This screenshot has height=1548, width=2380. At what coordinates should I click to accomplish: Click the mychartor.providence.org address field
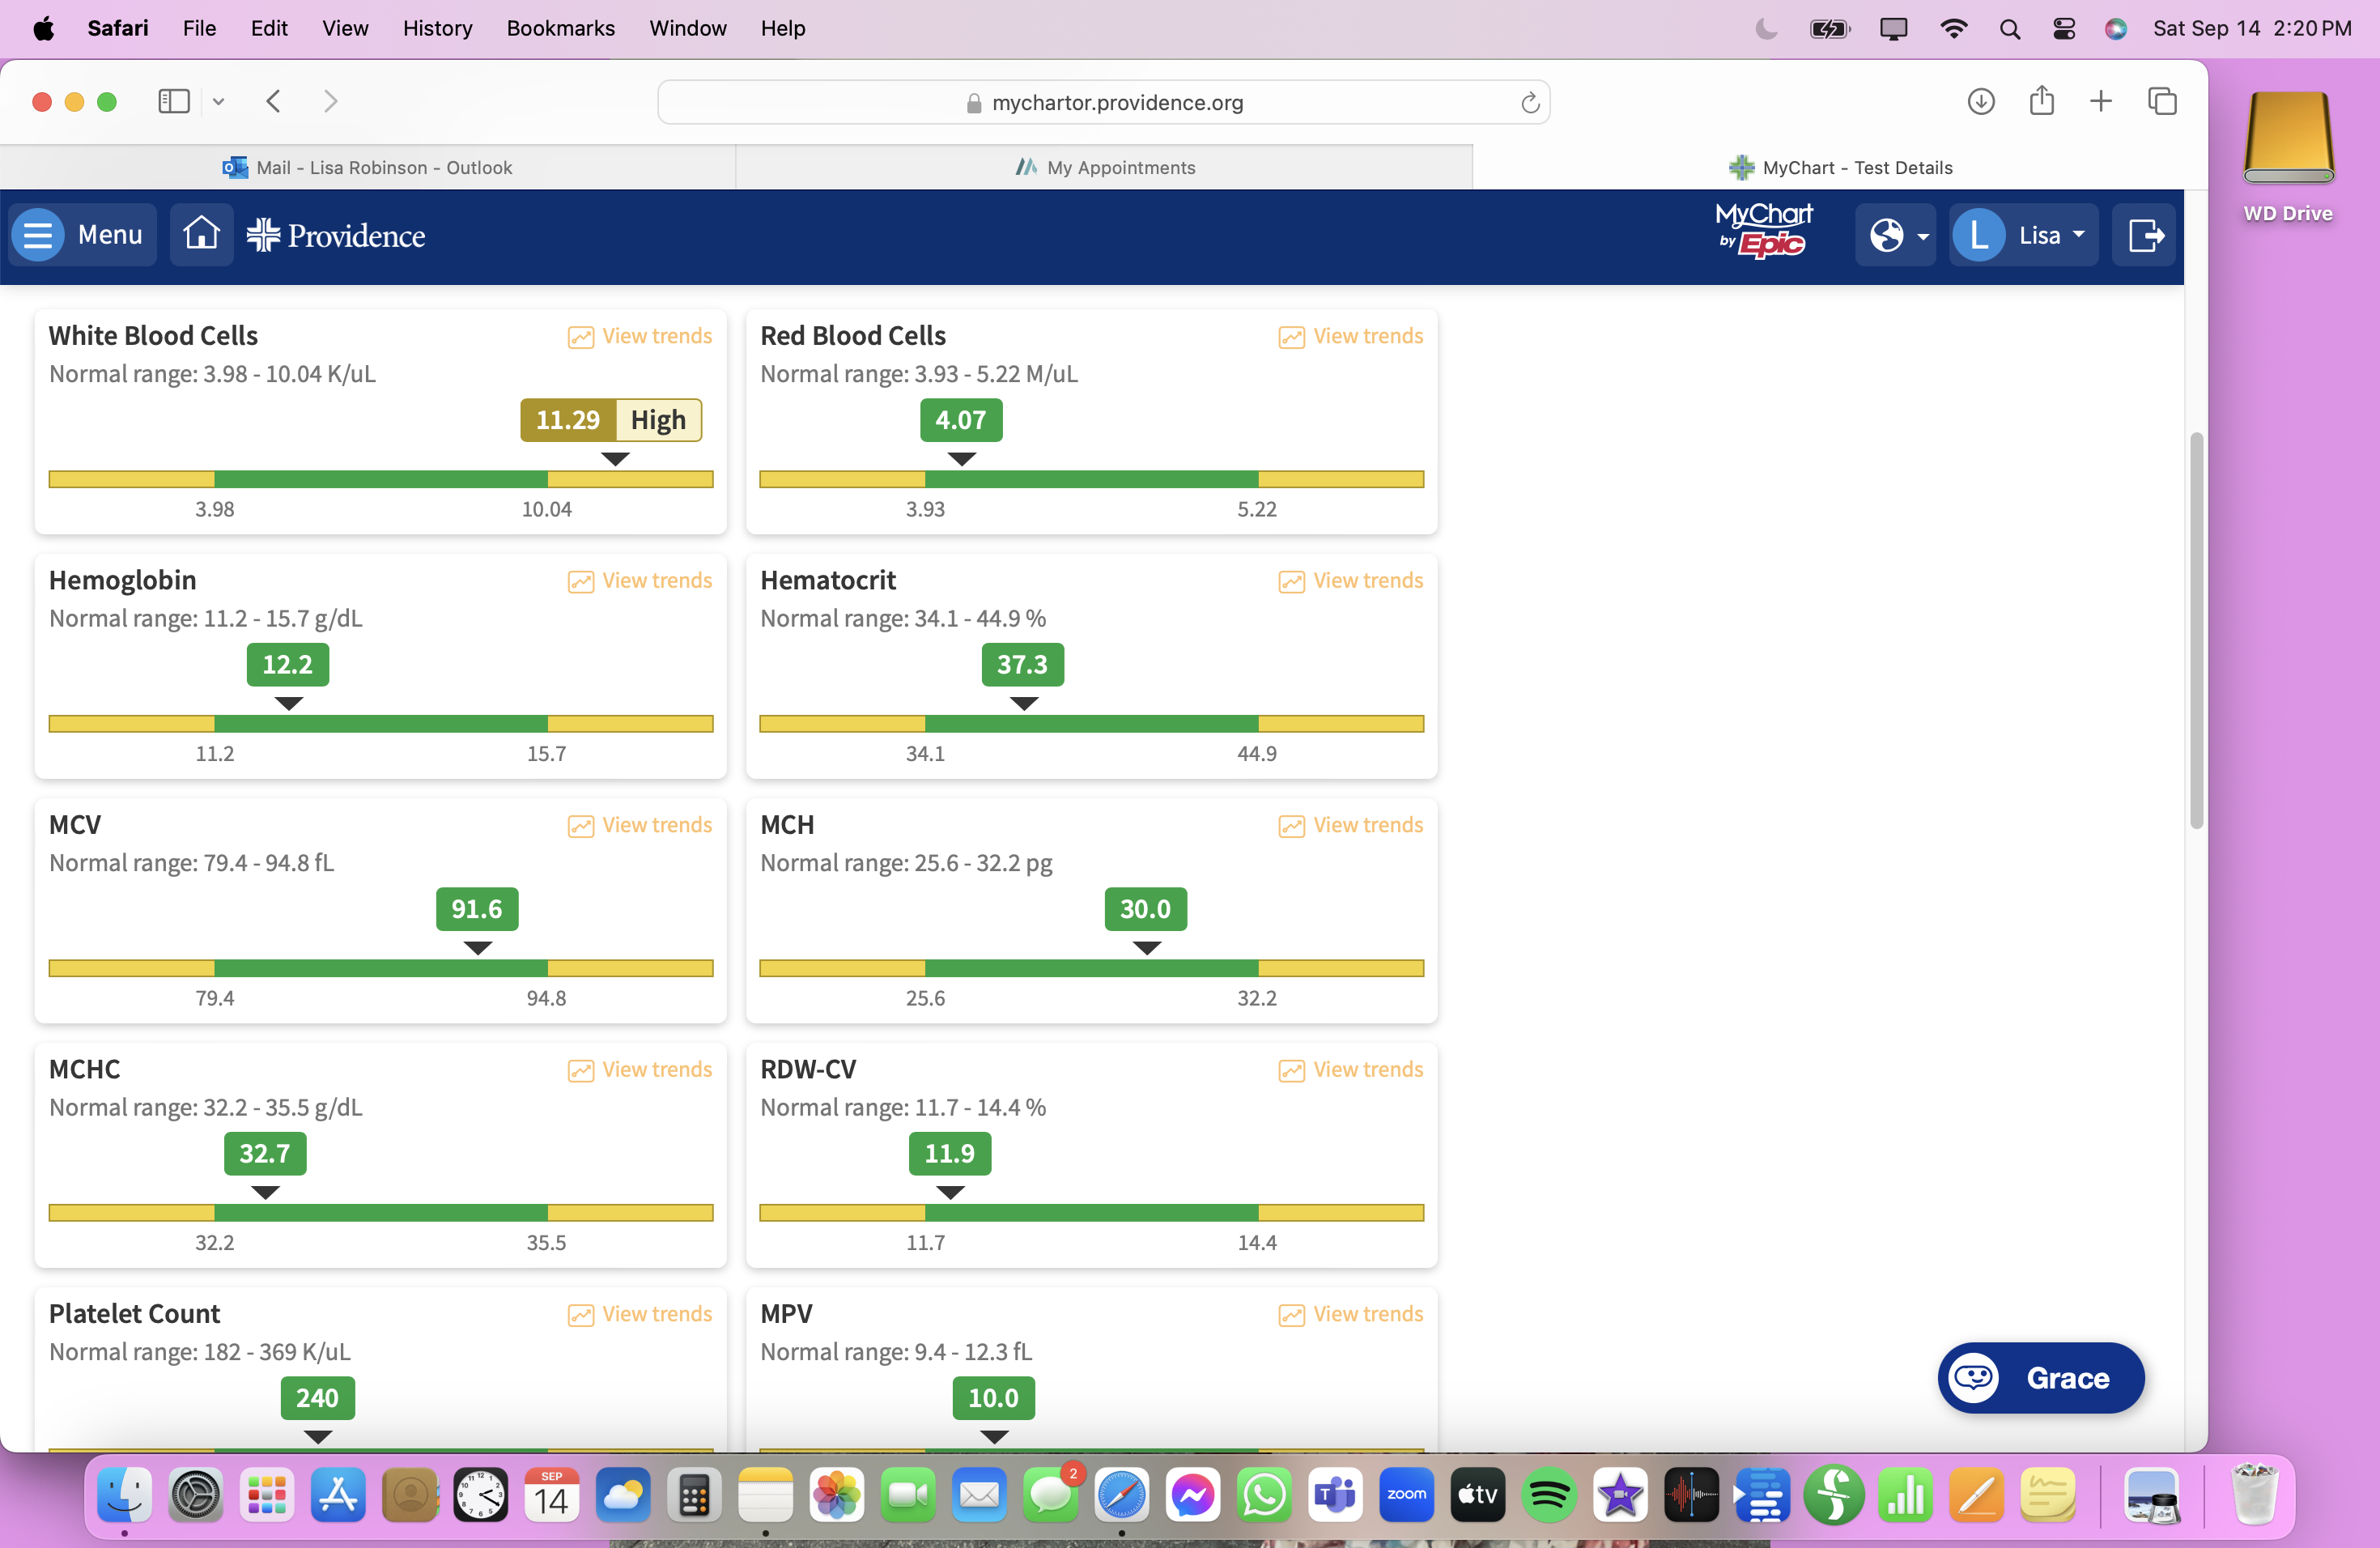(x=1104, y=102)
